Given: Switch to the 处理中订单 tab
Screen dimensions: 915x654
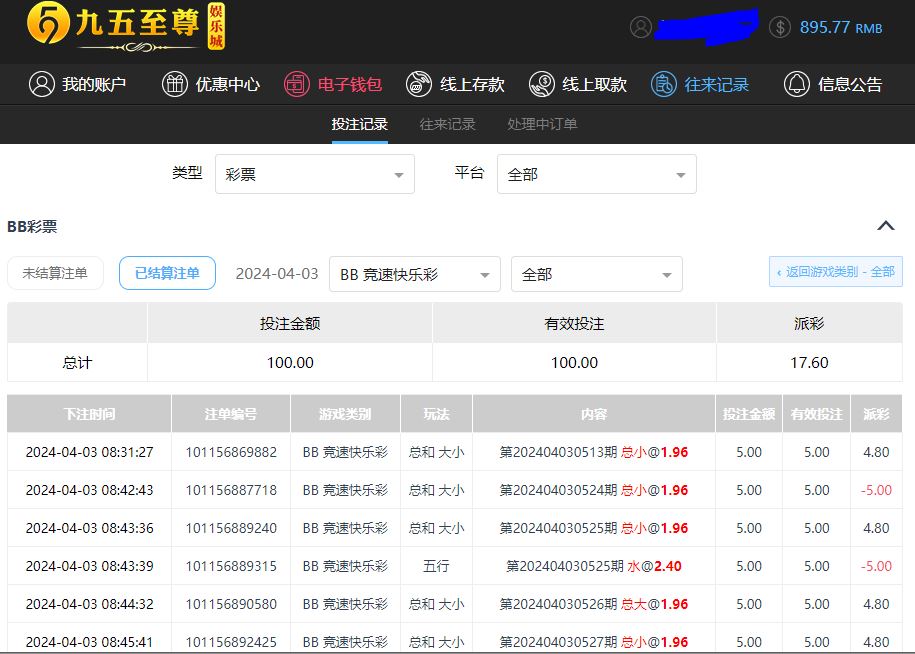Looking at the screenshot, I should tap(542, 124).
